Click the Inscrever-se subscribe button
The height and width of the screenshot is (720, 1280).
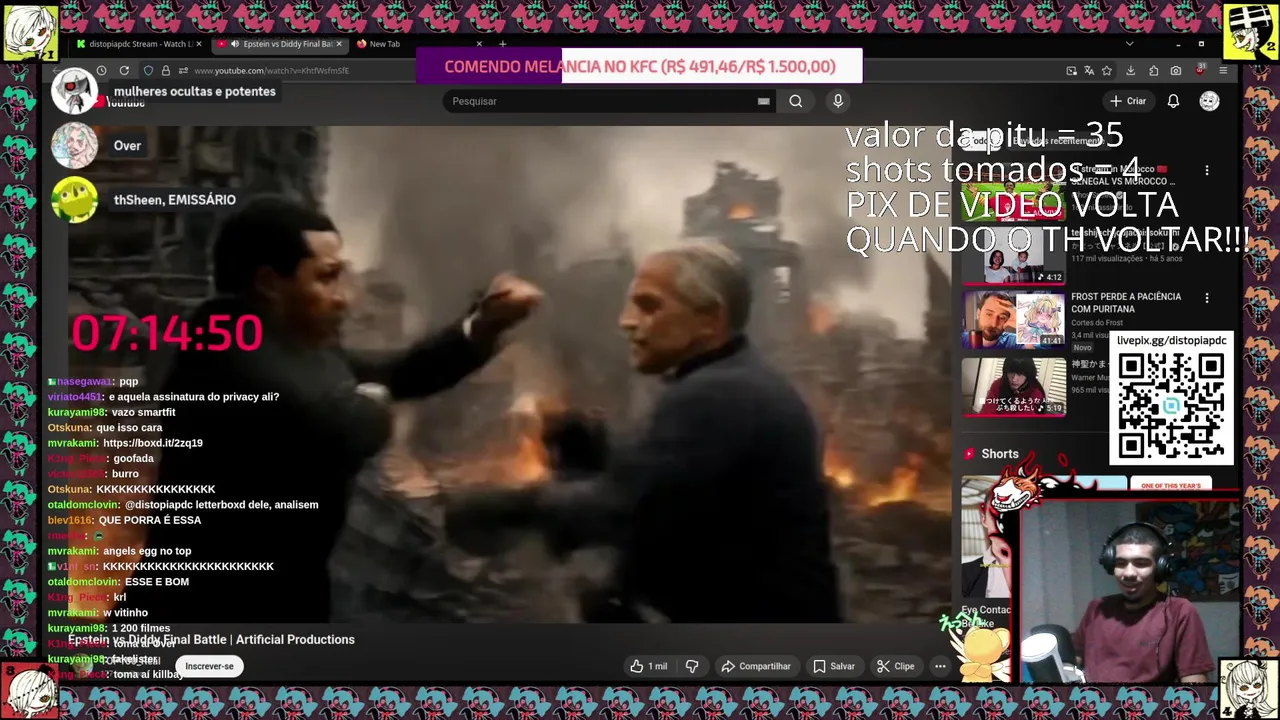tap(209, 666)
